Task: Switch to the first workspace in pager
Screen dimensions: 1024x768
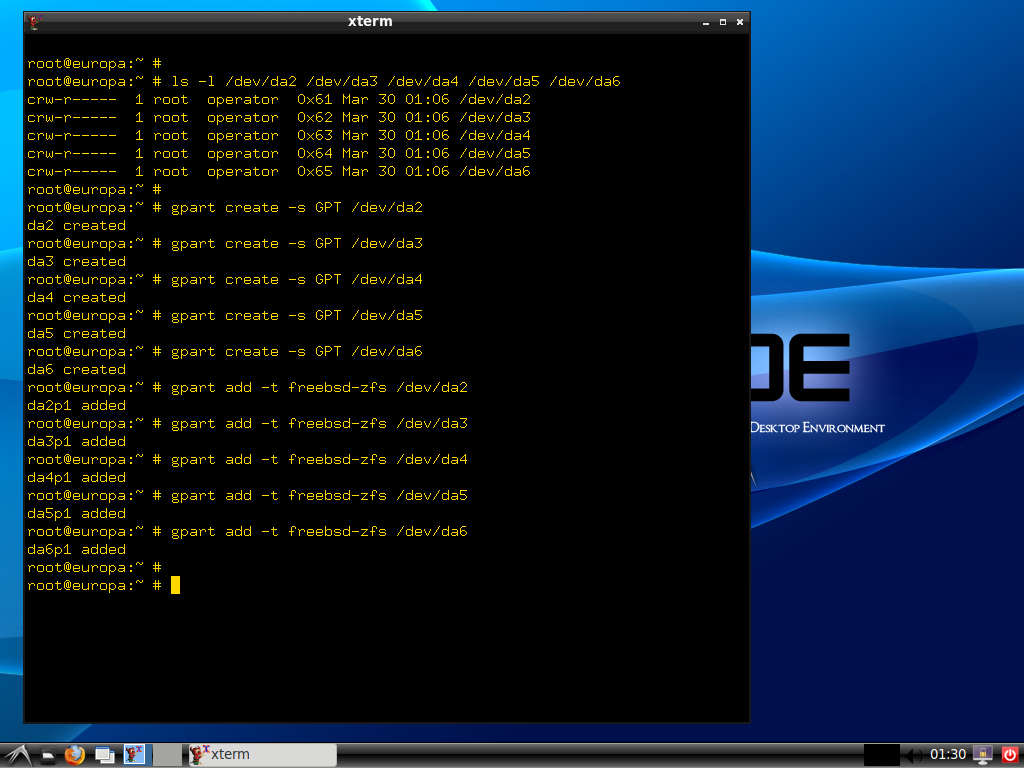Action: coord(135,755)
